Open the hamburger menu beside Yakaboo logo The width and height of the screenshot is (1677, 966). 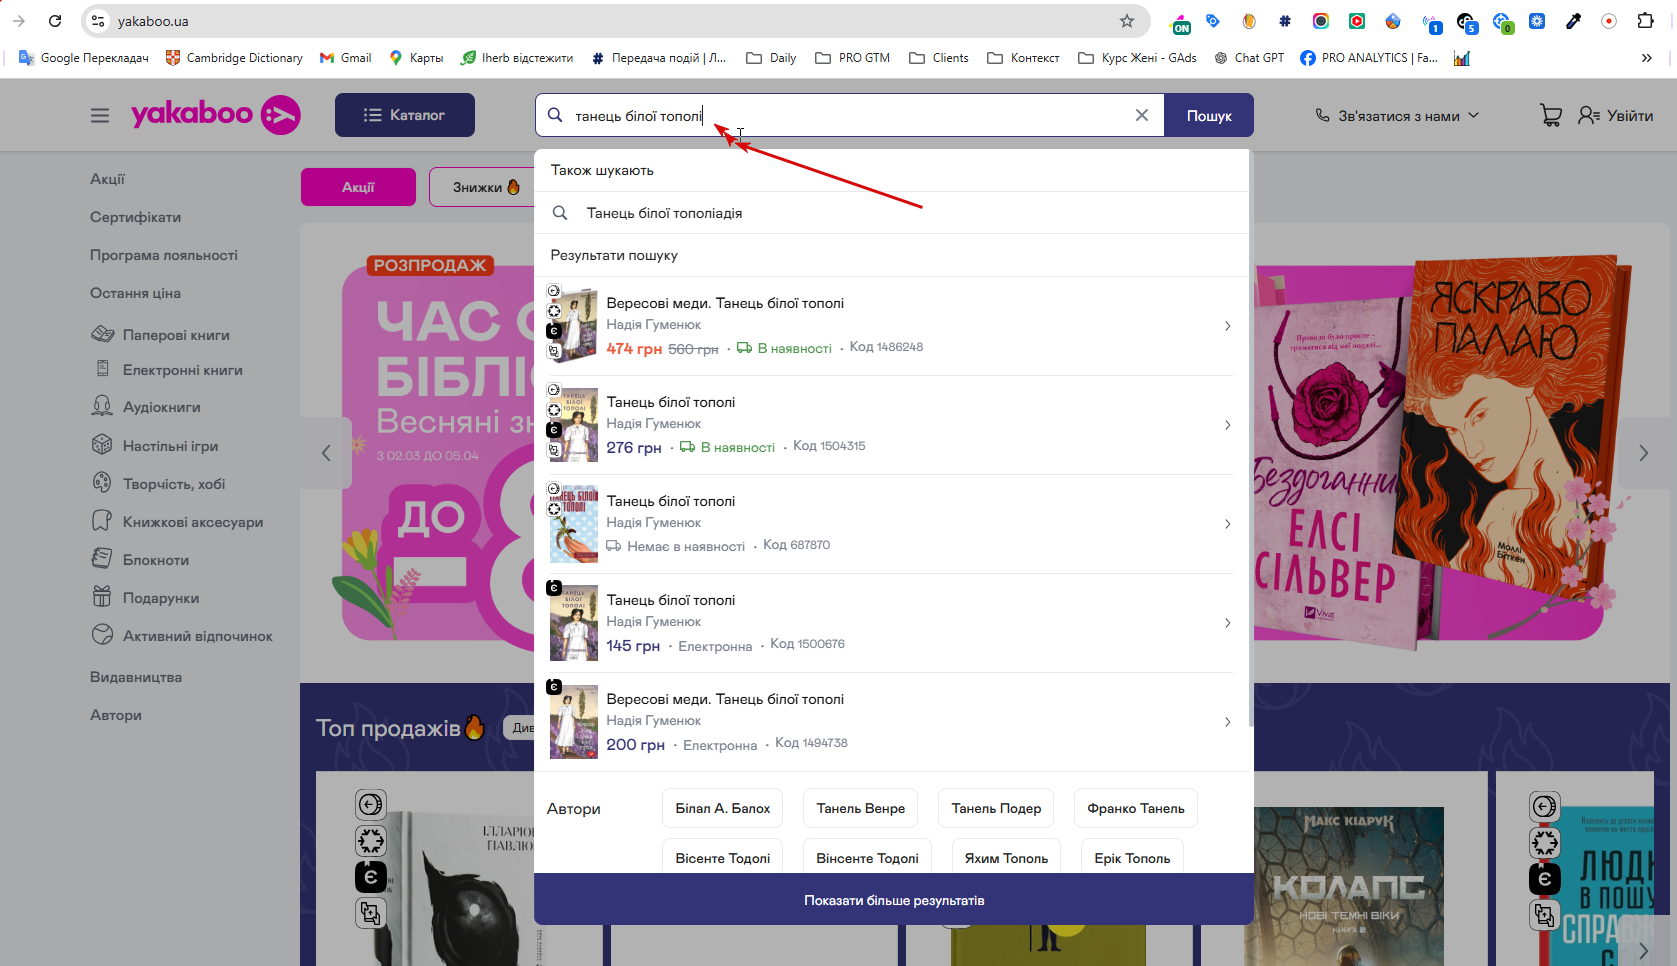[x=100, y=116]
